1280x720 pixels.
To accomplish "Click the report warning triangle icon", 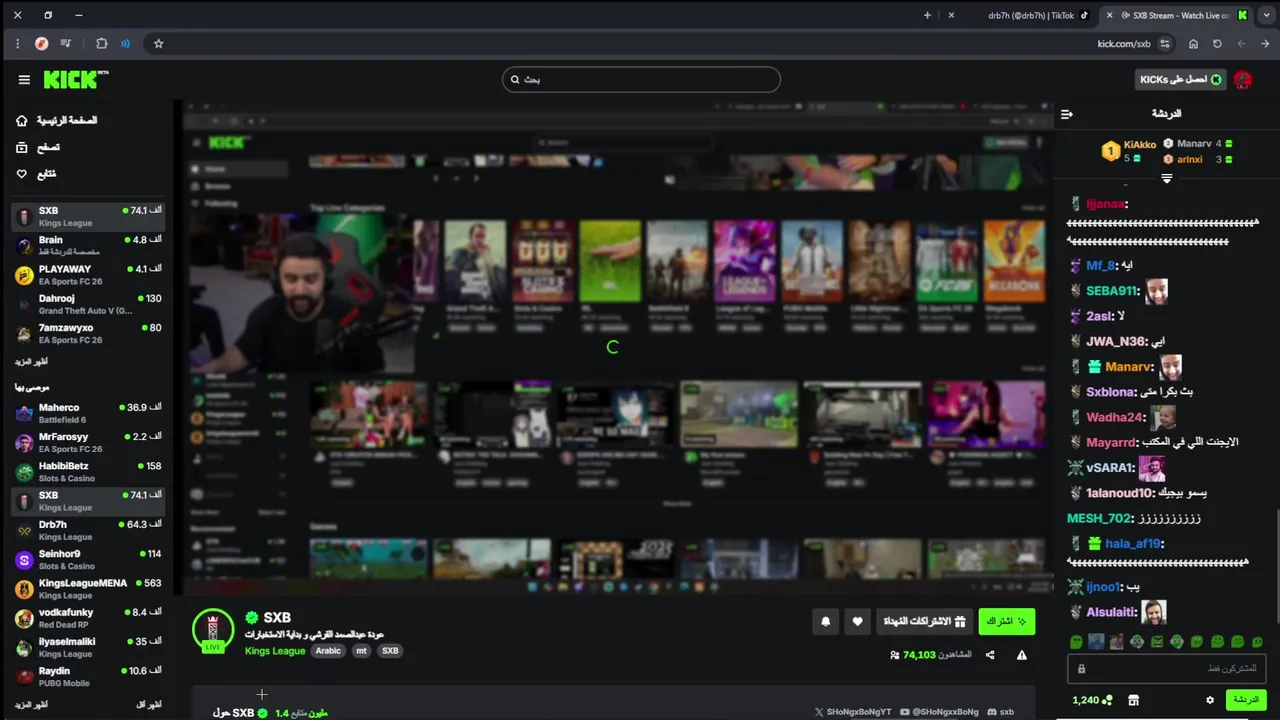I will [x=1022, y=655].
